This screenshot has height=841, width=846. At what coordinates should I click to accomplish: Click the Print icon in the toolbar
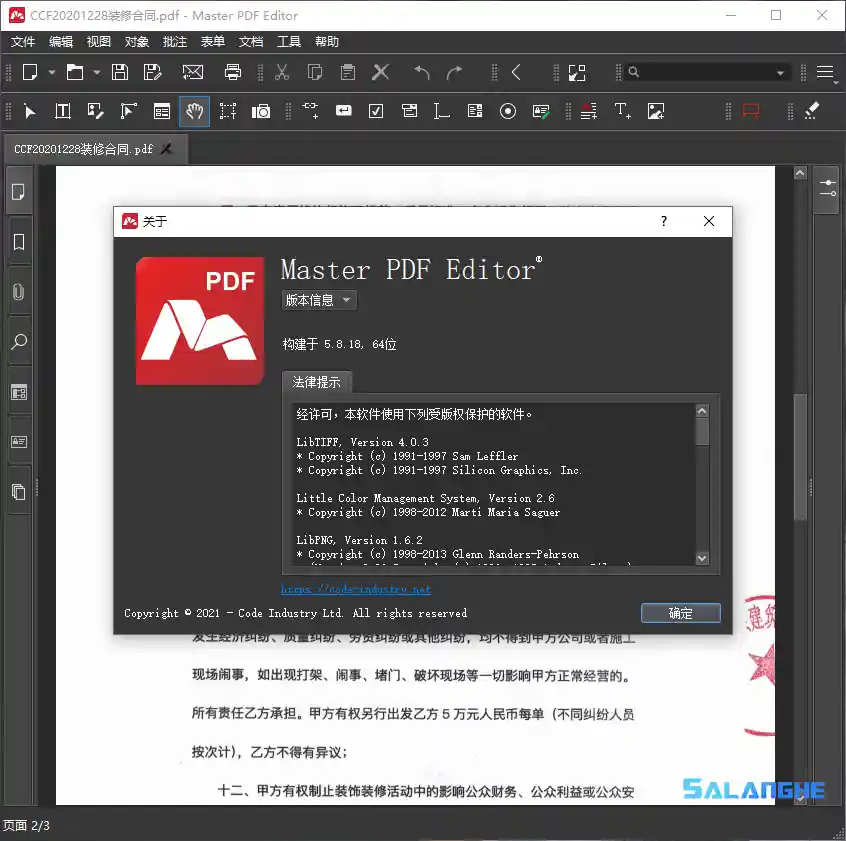coord(233,72)
